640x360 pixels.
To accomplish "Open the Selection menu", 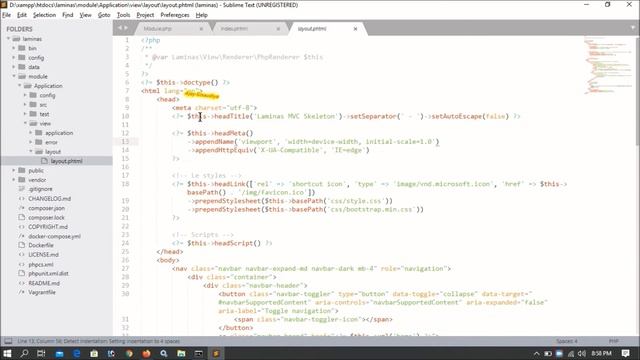I will tap(44, 15).
